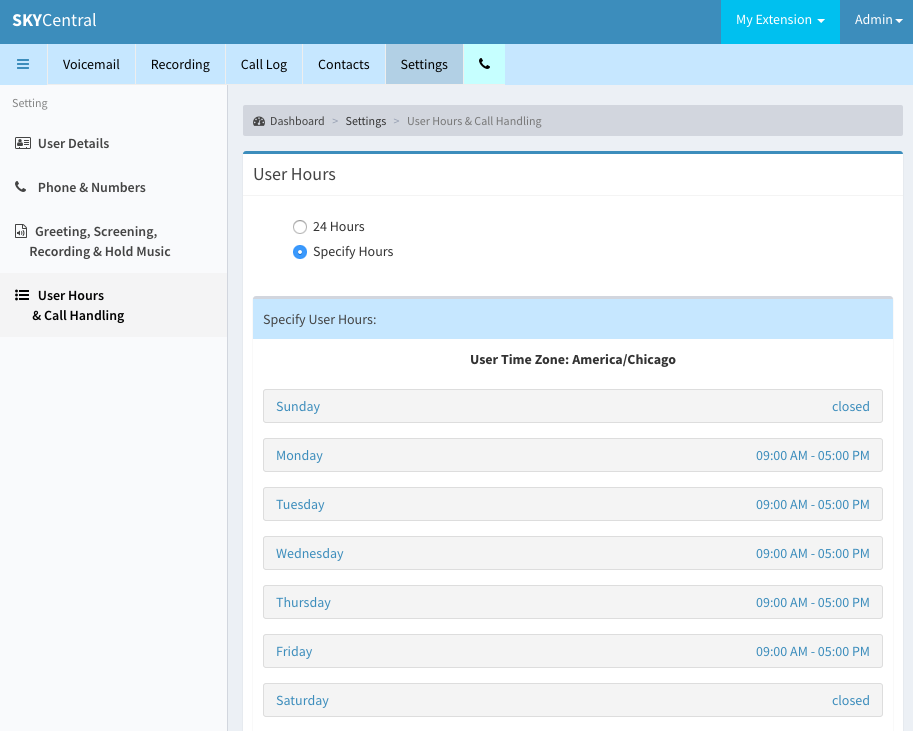Switch to the Voicemail tab
Screen dimensions: 913x731
click(x=91, y=64)
